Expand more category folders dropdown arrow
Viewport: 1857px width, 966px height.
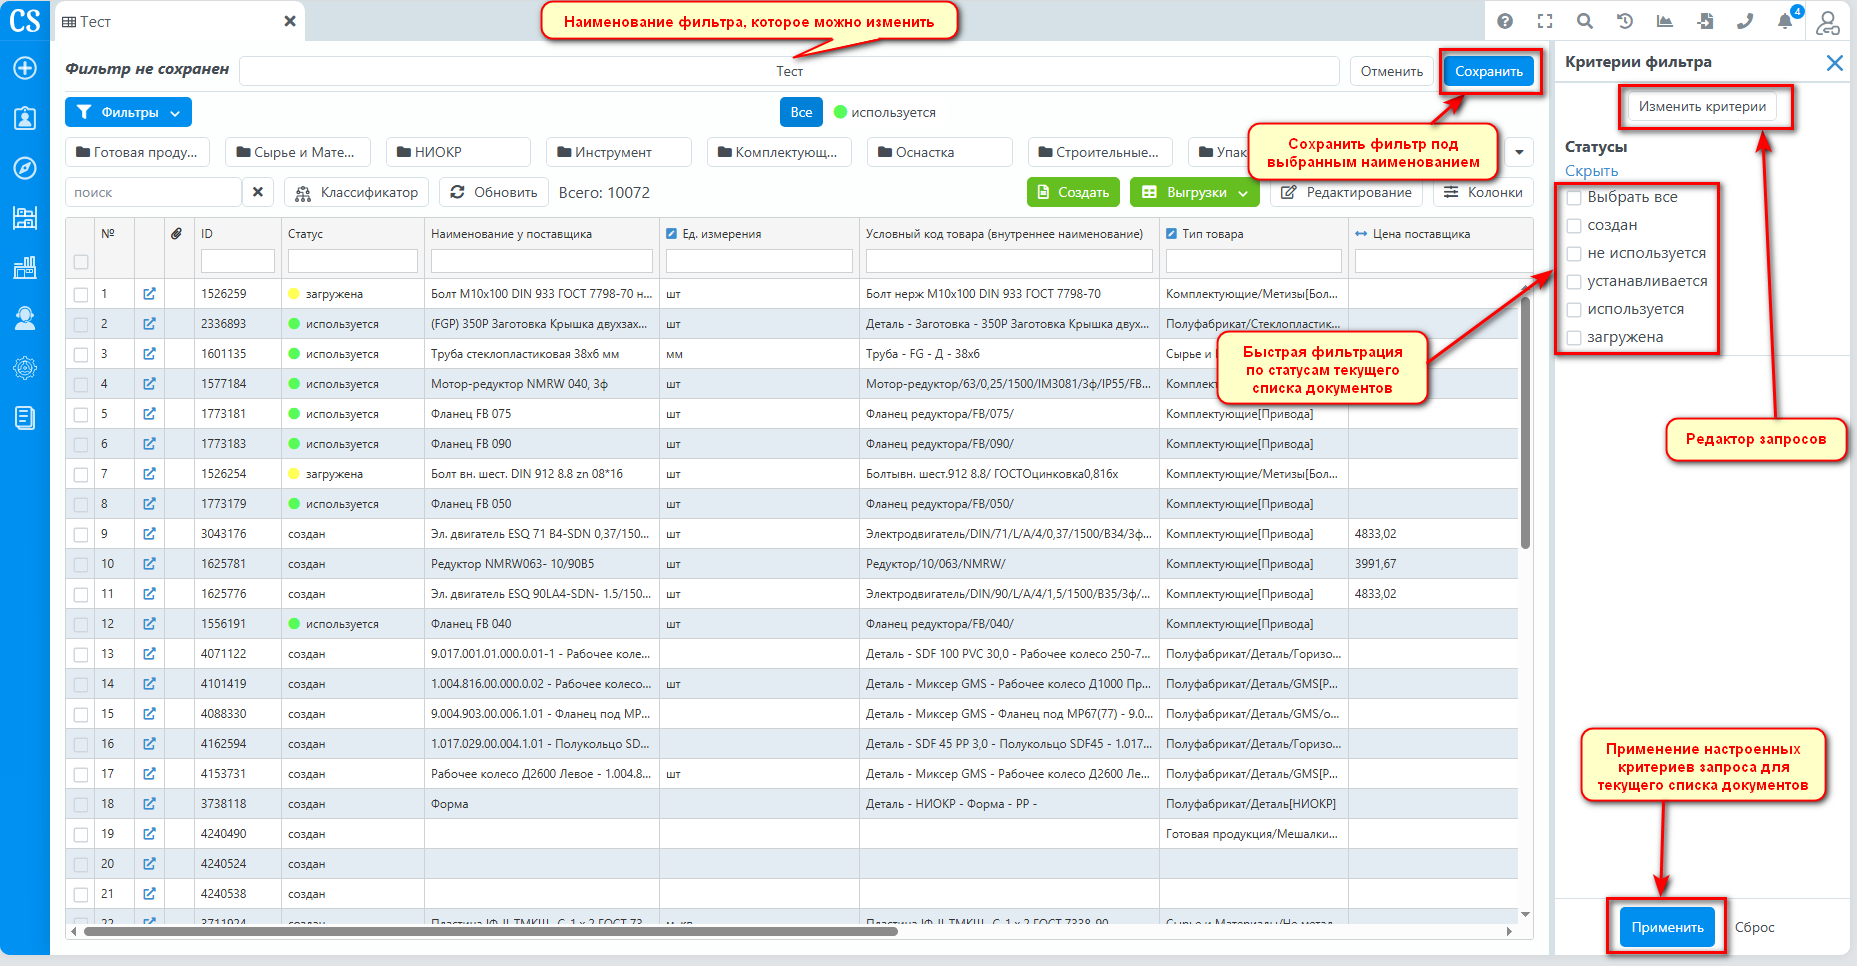tap(1519, 152)
